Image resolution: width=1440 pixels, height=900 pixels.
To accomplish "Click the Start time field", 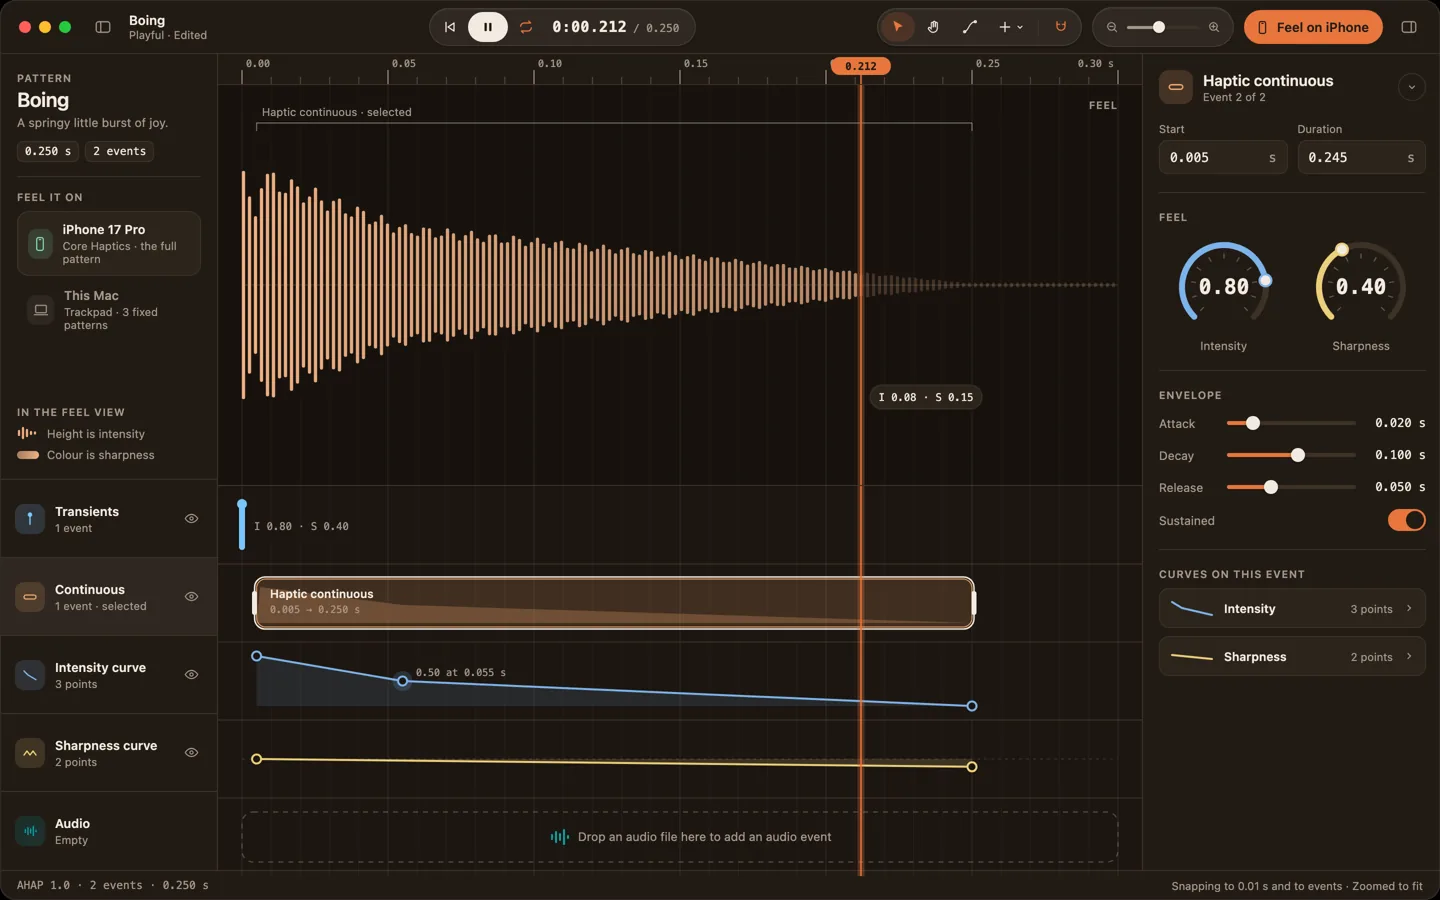I will click(x=1222, y=157).
